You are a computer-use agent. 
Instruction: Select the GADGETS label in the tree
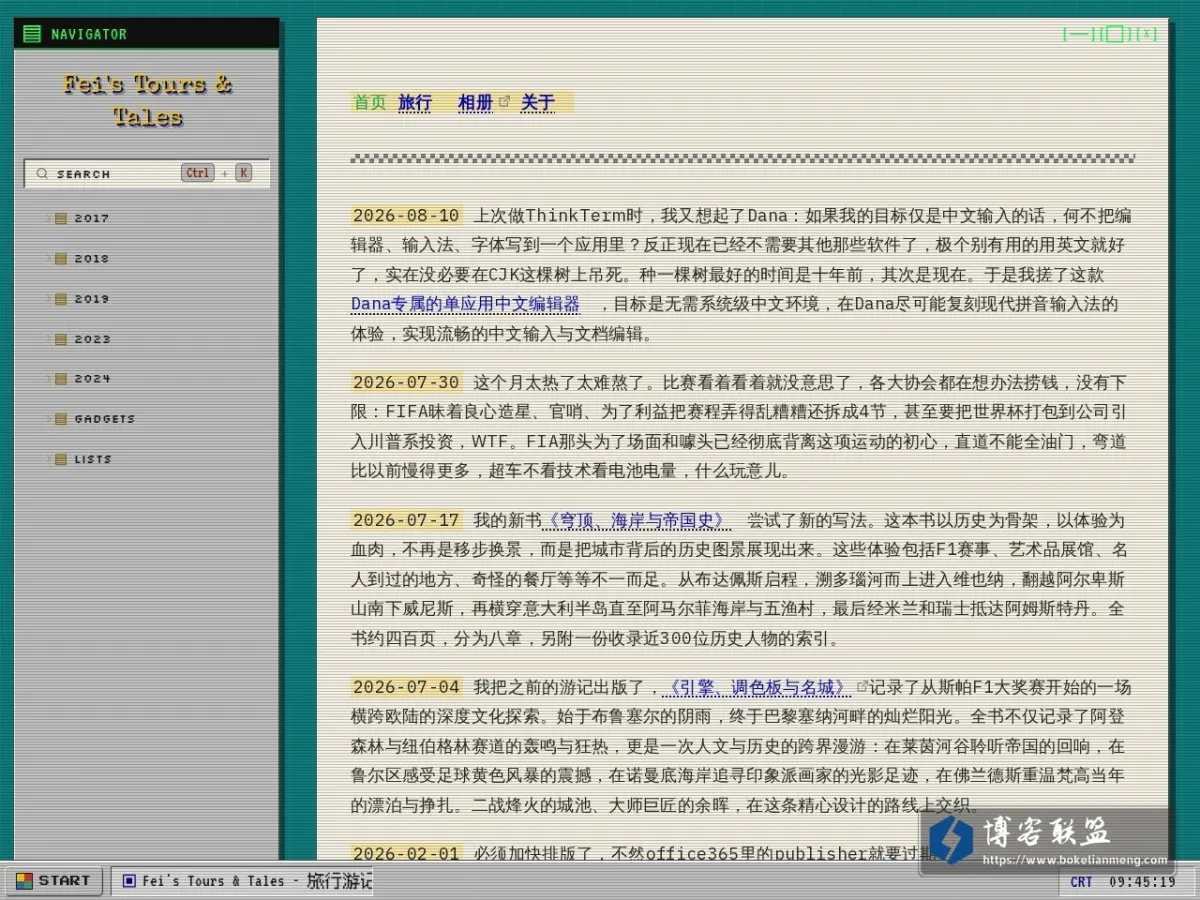[104, 419]
